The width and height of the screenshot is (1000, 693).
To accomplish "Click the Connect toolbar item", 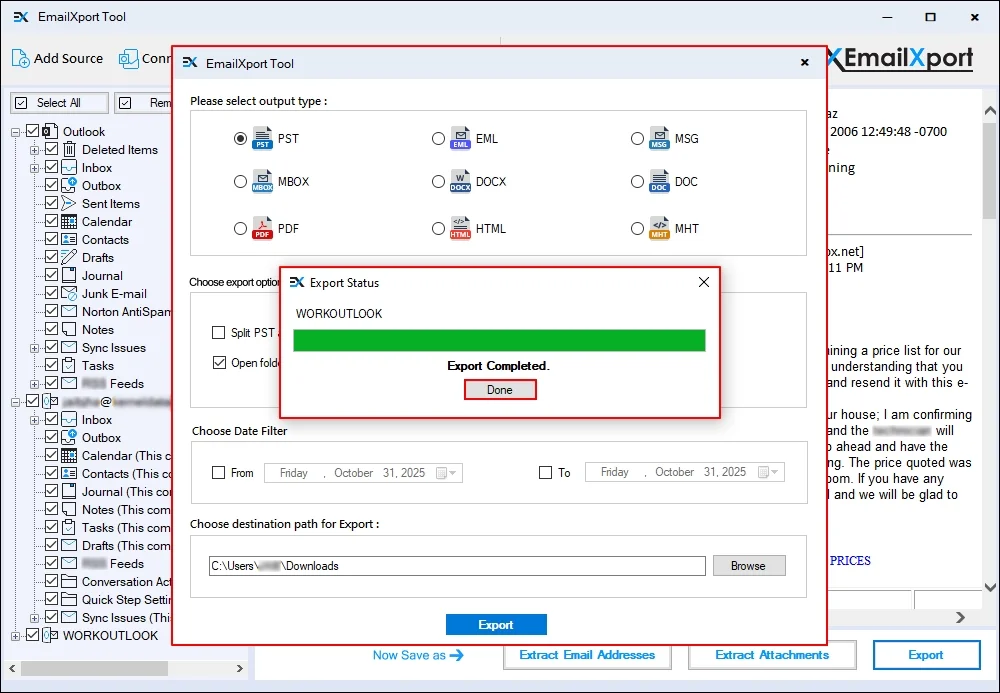I will [130, 58].
